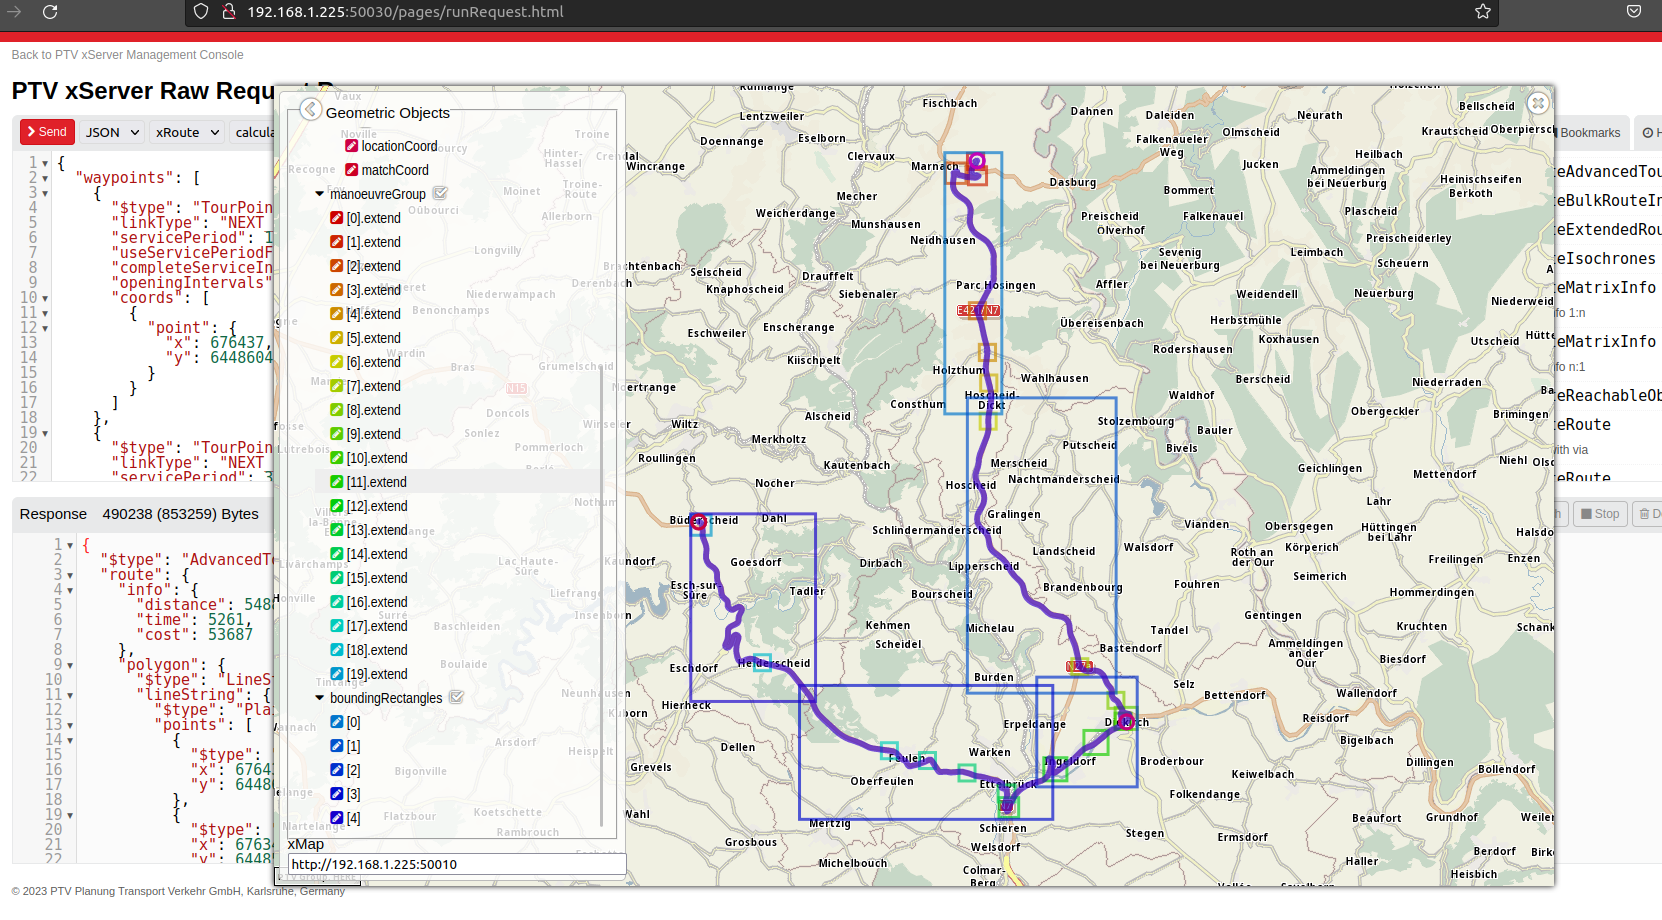Select the [19].extend label

377,674
